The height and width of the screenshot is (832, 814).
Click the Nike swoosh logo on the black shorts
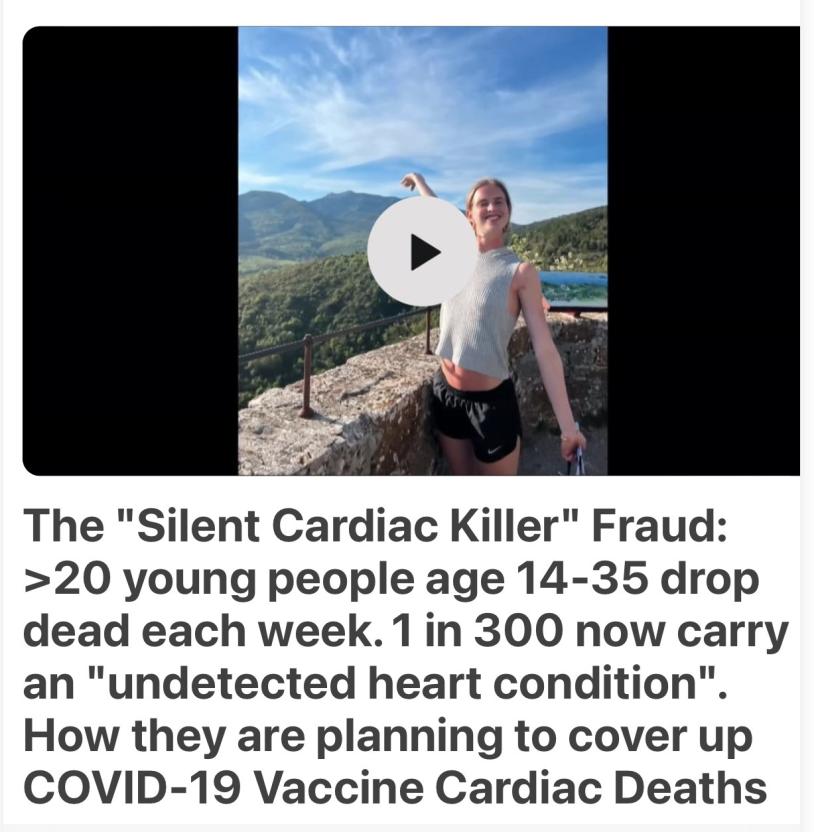[x=494, y=451]
